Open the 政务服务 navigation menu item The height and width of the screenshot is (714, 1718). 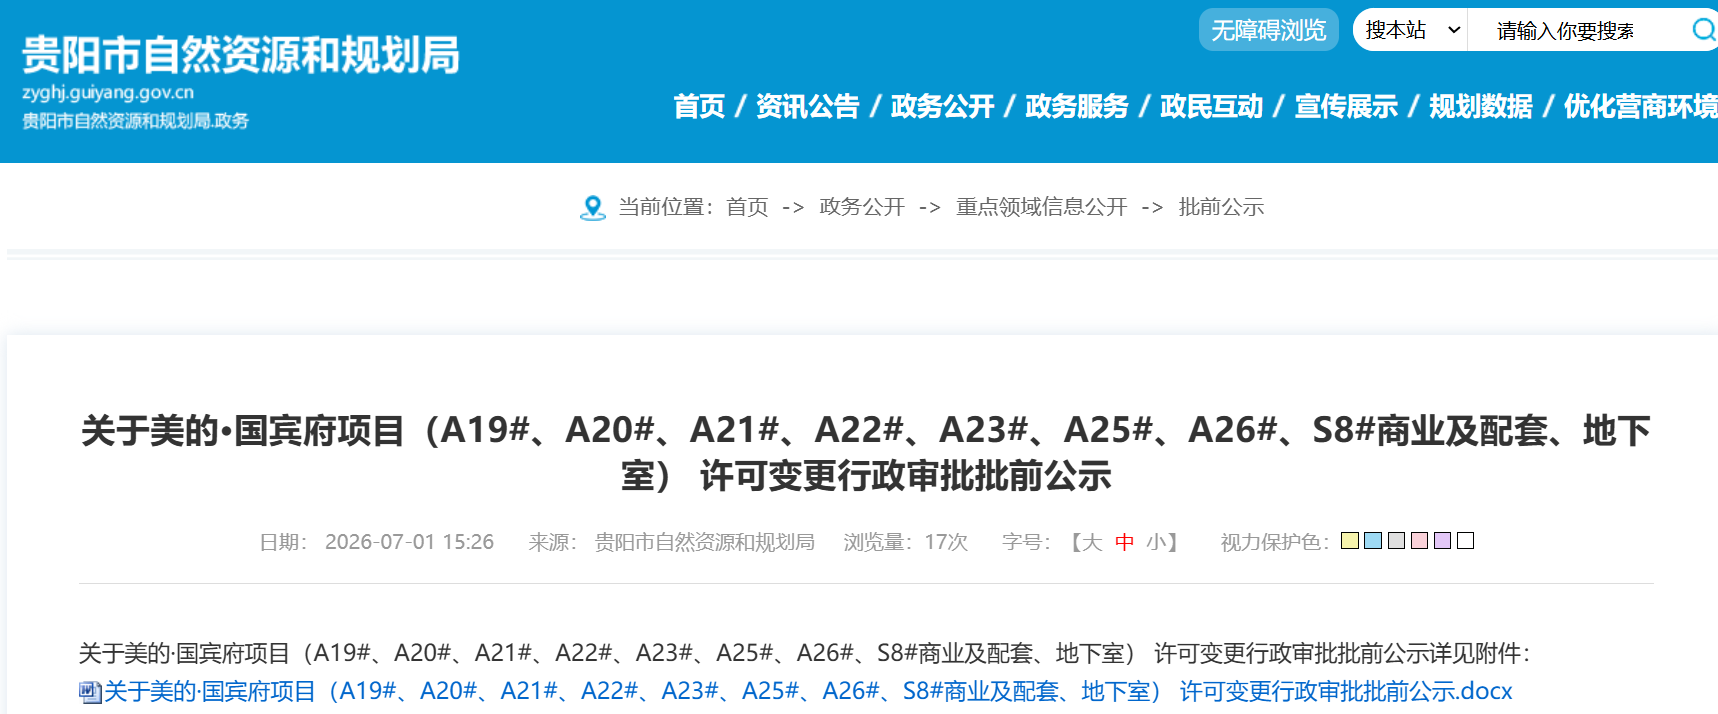click(x=1077, y=106)
